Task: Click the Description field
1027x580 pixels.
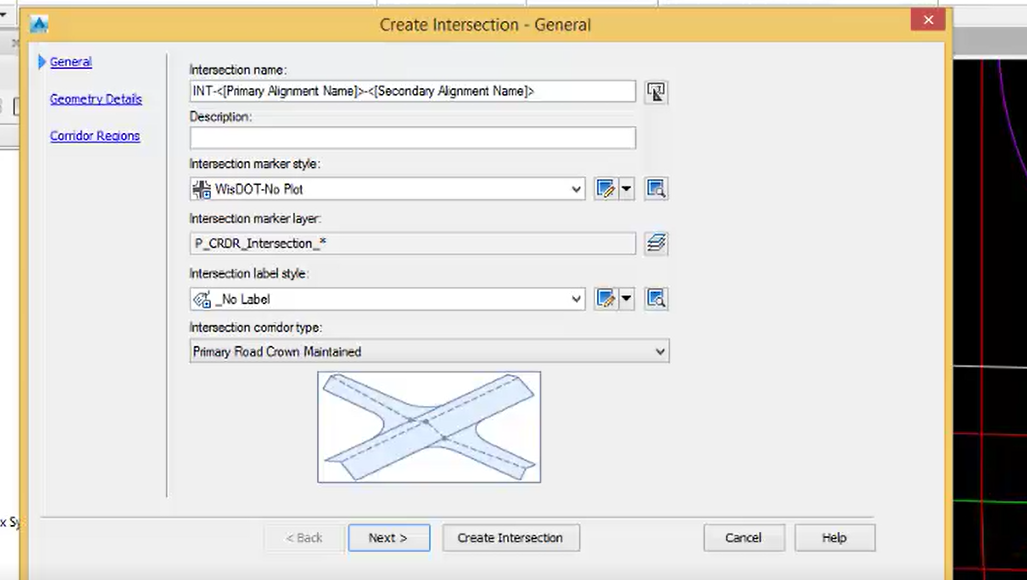Action: (413, 138)
